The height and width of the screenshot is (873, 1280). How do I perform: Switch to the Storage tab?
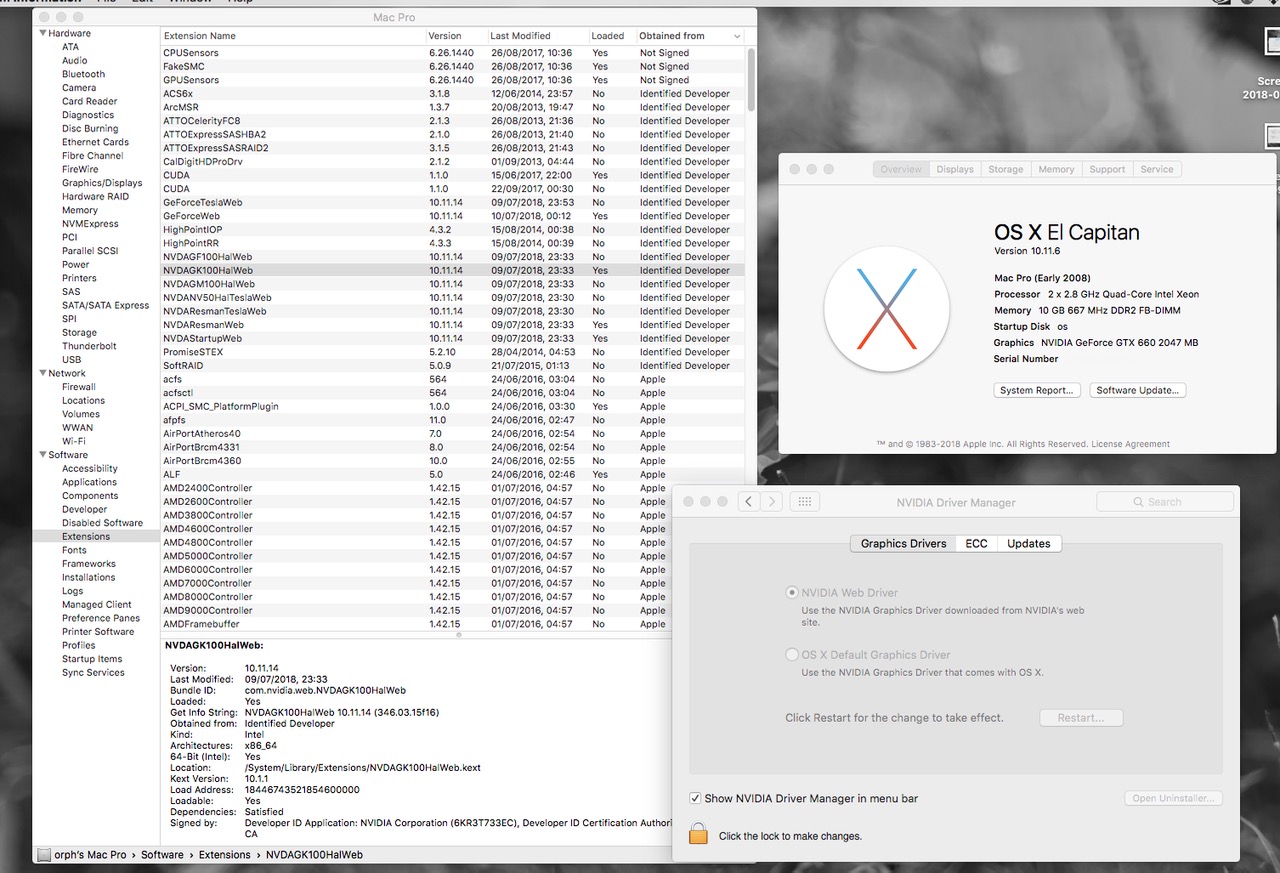(1005, 169)
